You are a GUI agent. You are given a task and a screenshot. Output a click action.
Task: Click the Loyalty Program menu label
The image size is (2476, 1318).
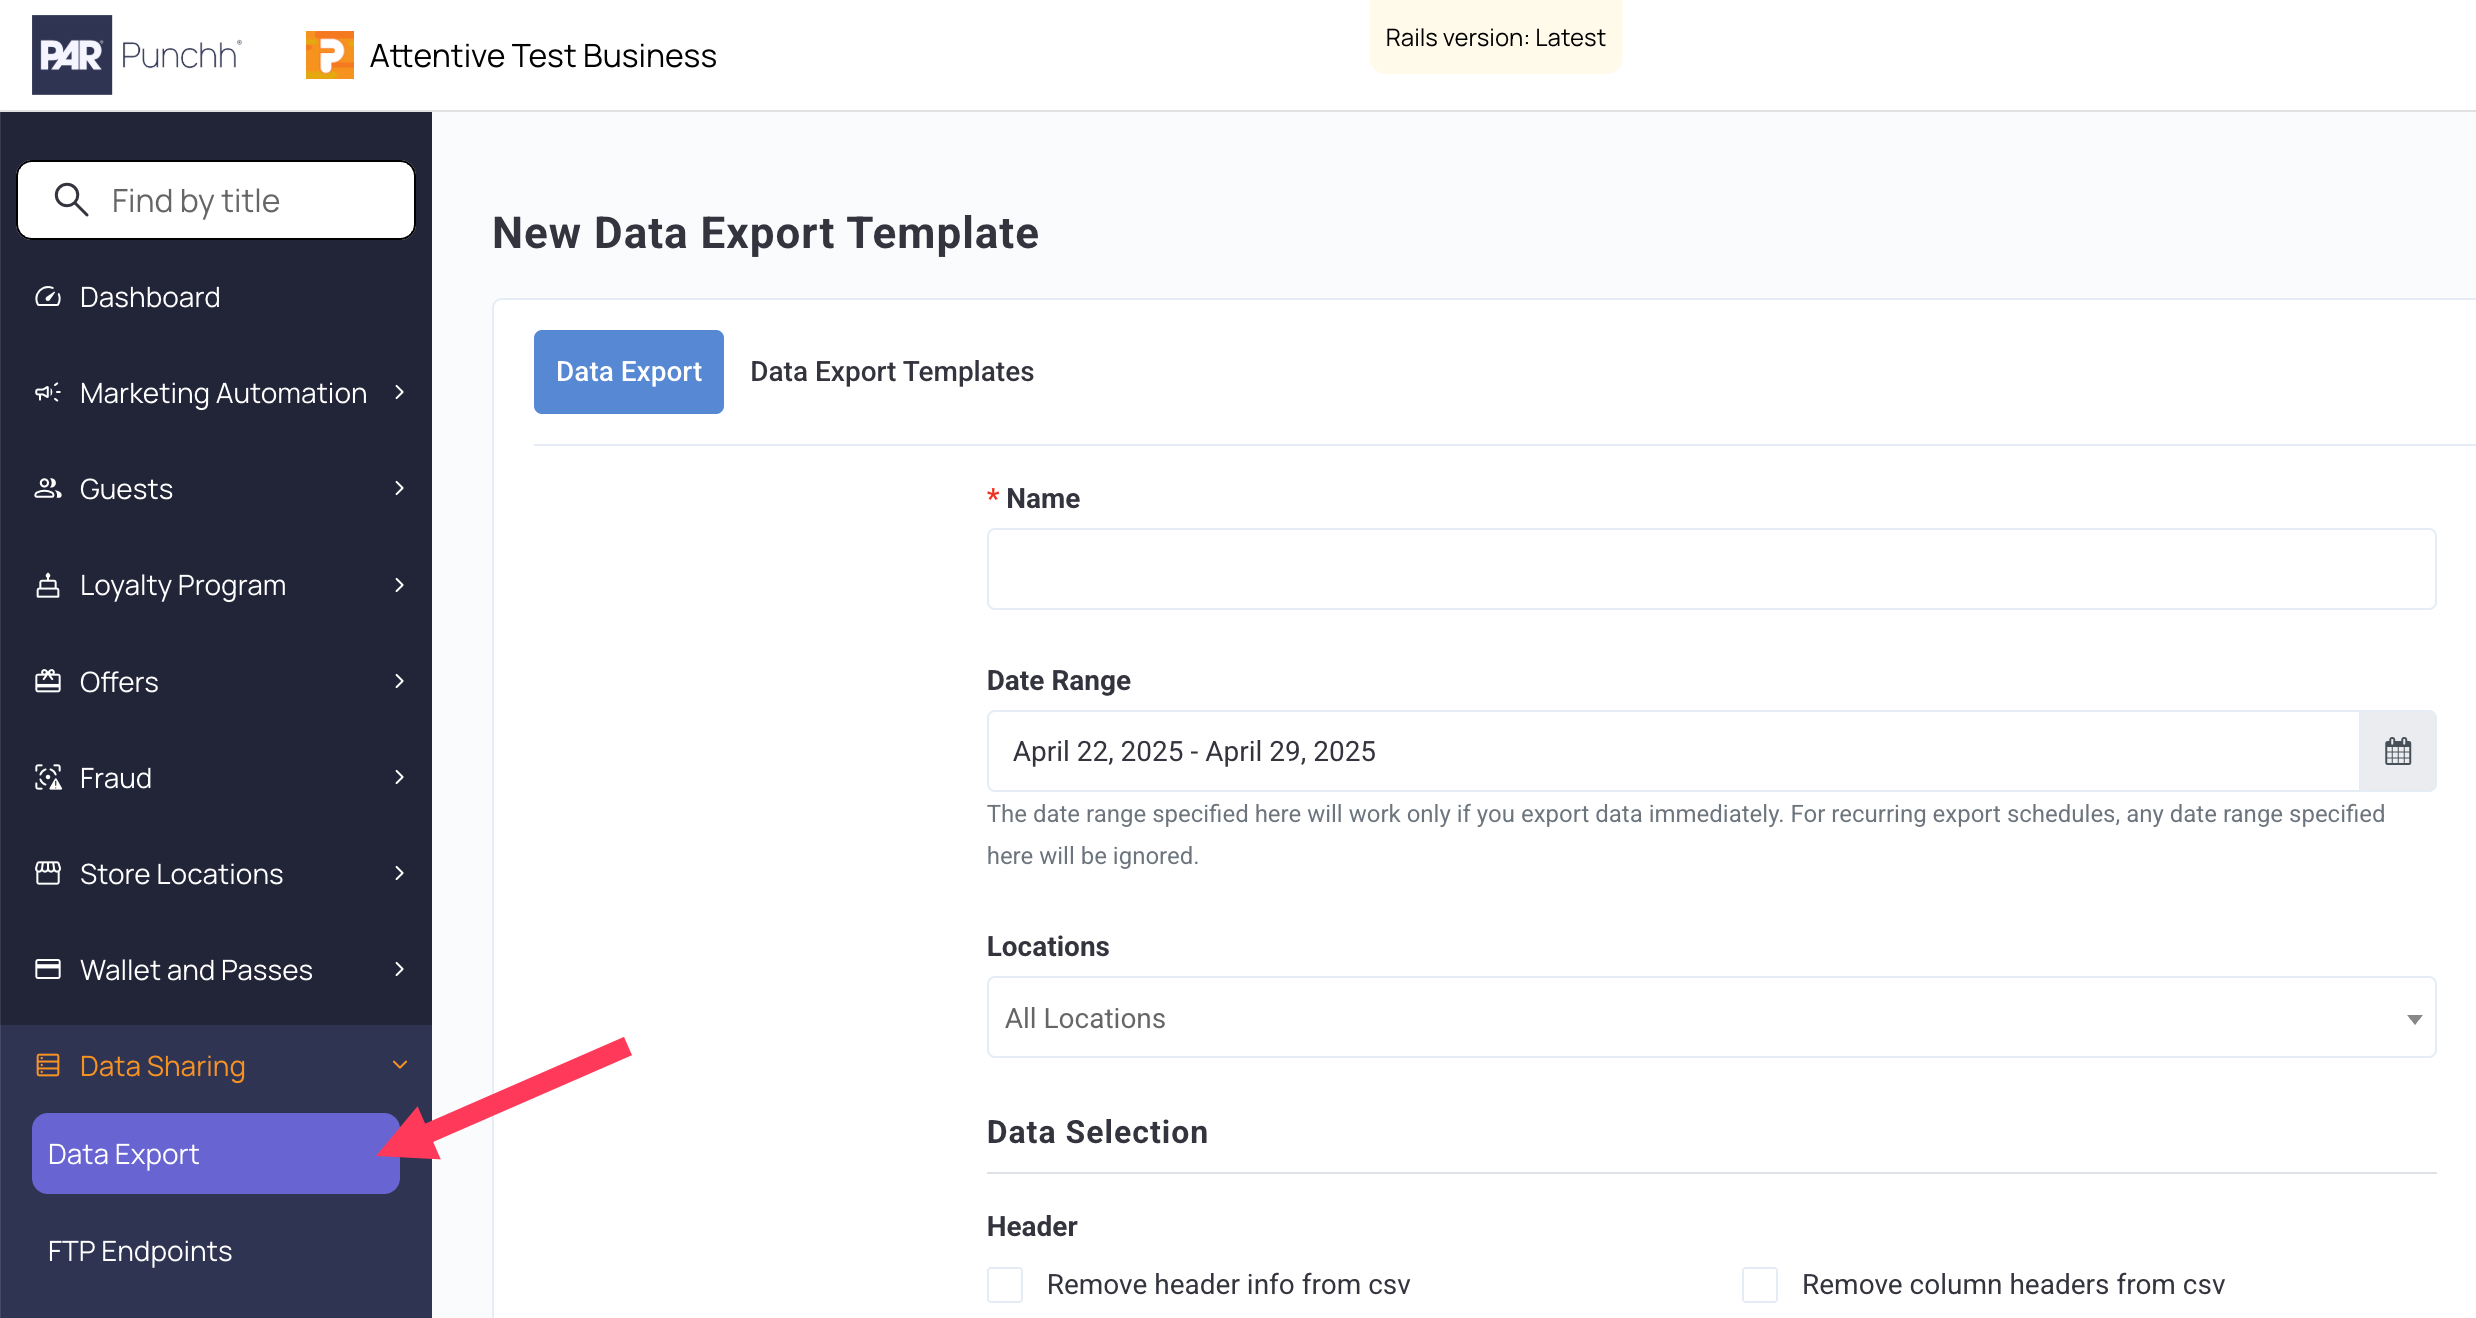(x=183, y=585)
